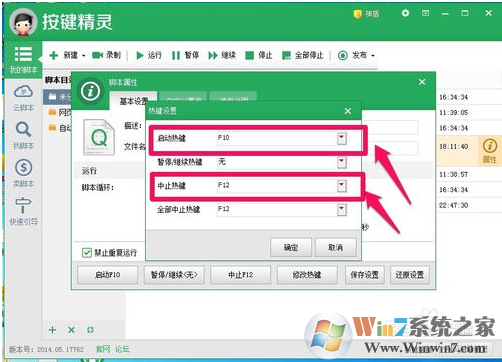Expand the 发布 dropdown arrow
502x362 pixels.
click(x=373, y=55)
